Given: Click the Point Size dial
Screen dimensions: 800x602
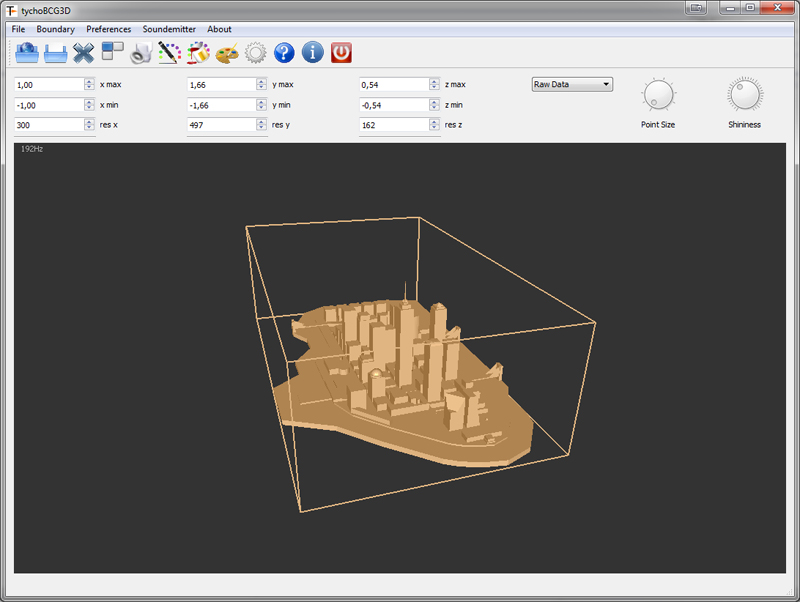Looking at the screenshot, I should (658, 95).
